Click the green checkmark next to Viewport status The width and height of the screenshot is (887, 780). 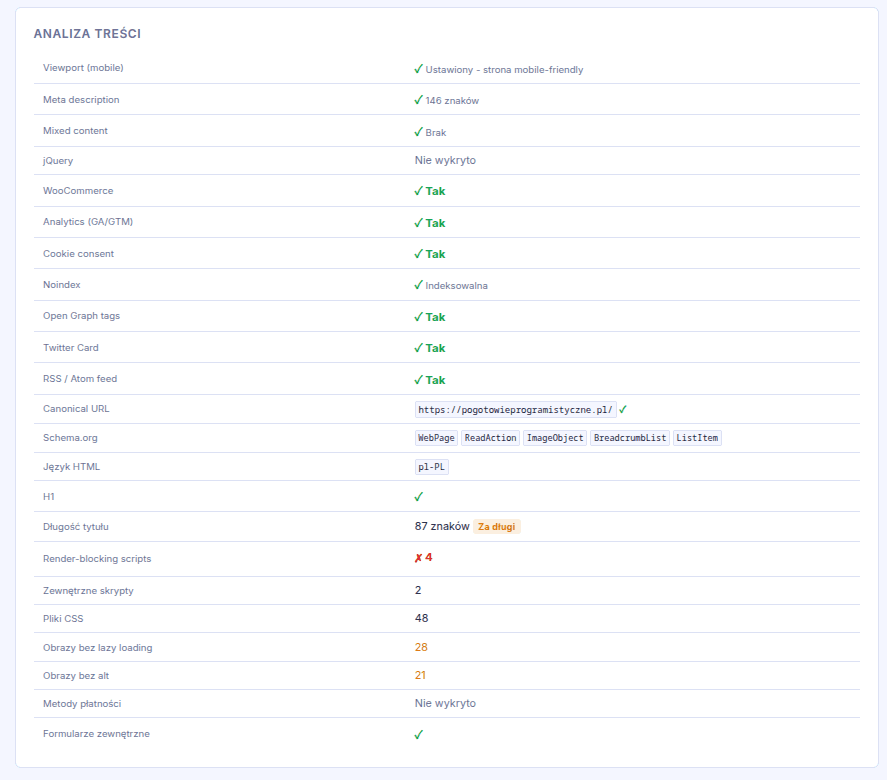click(x=419, y=69)
